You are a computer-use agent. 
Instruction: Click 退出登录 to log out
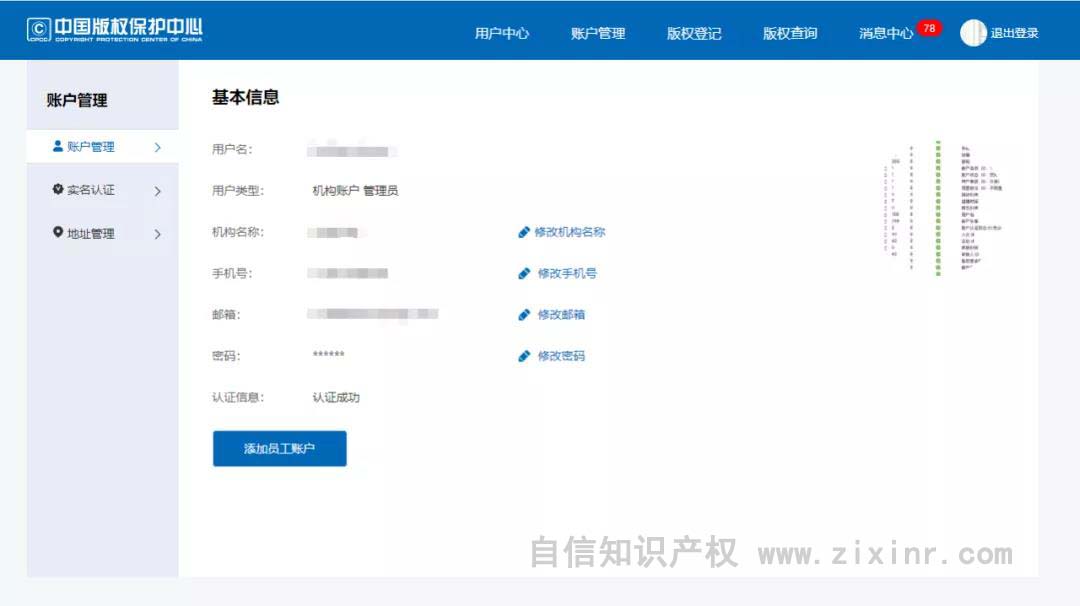point(1014,33)
